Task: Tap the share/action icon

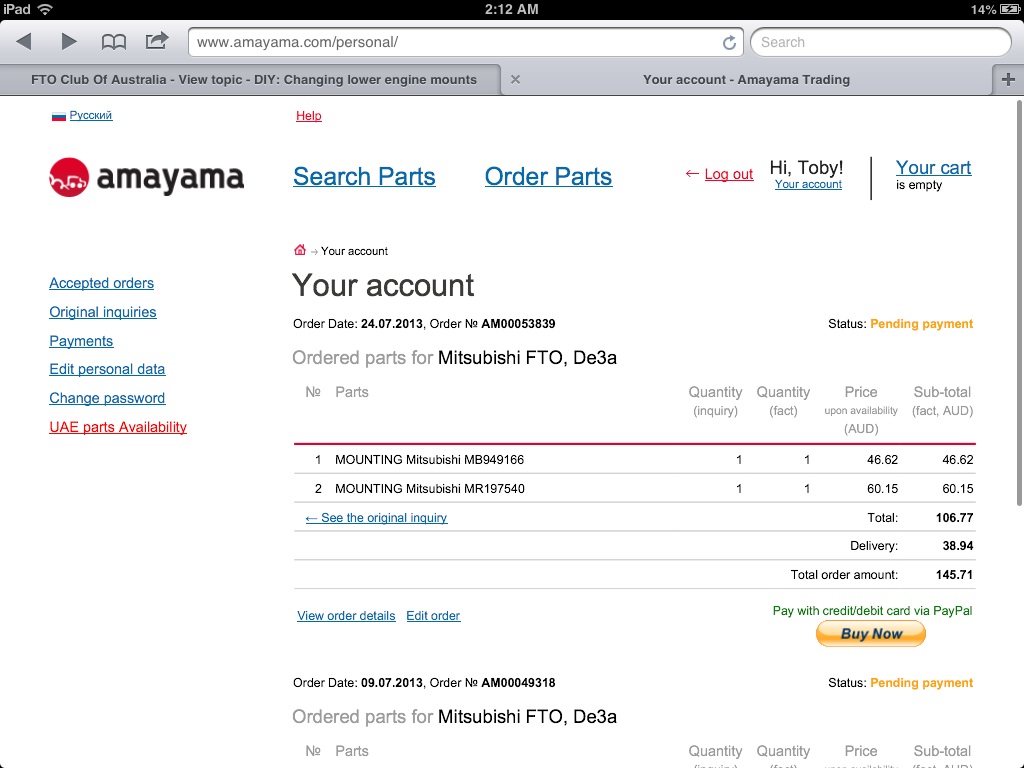Action: 157,41
